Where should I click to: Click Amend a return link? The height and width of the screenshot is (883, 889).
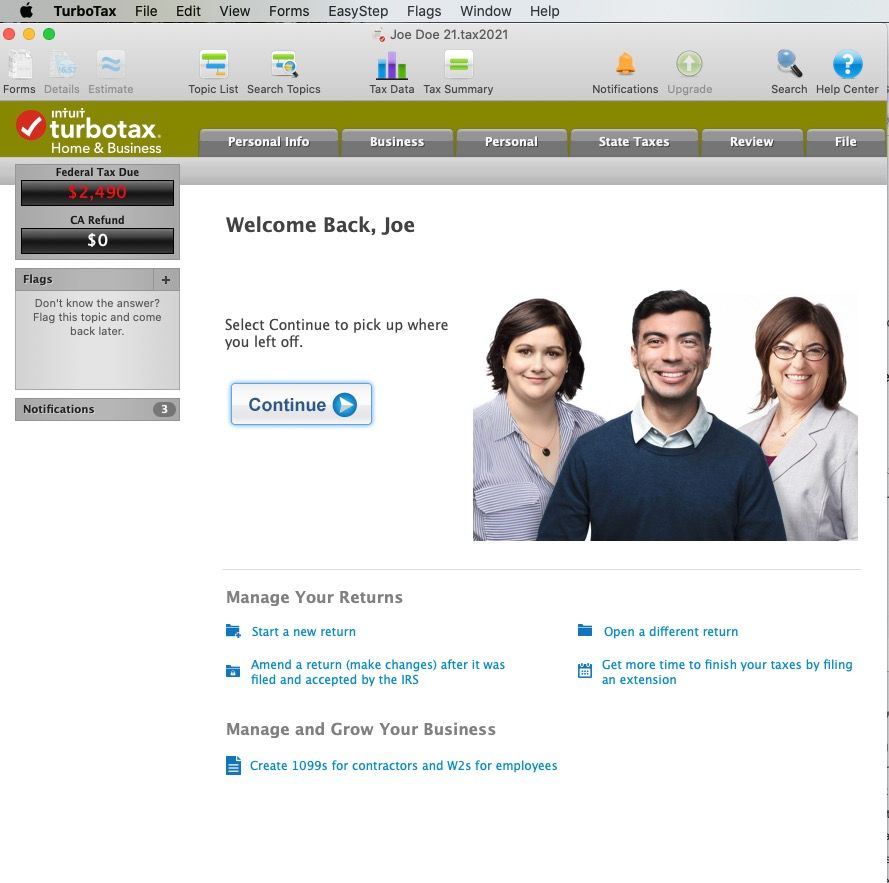pyautogui.click(x=378, y=671)
